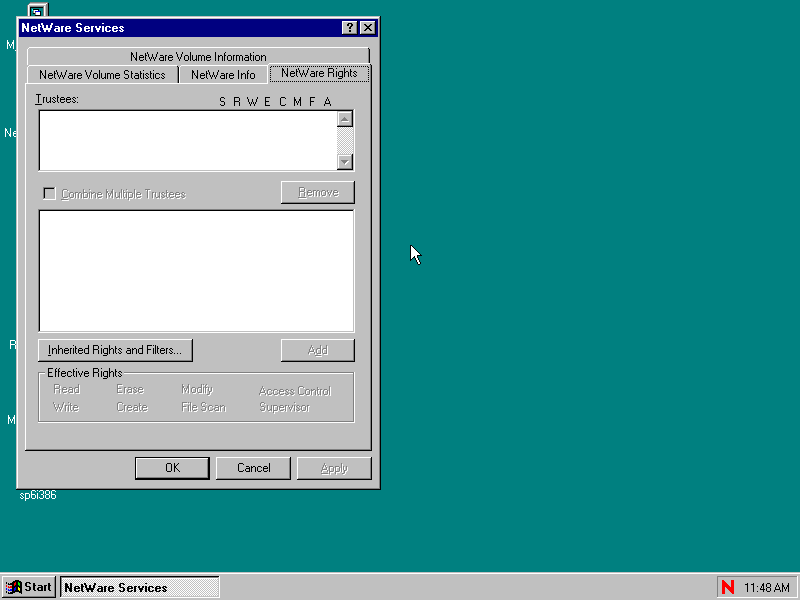The image size is (800, 600).
Task: Click the Create effective right label
Action: click(x=132, y=407)
